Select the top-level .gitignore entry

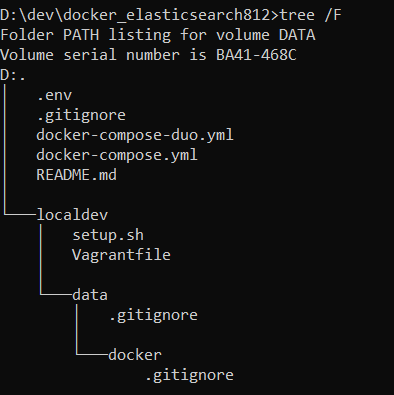click(81, 116)
